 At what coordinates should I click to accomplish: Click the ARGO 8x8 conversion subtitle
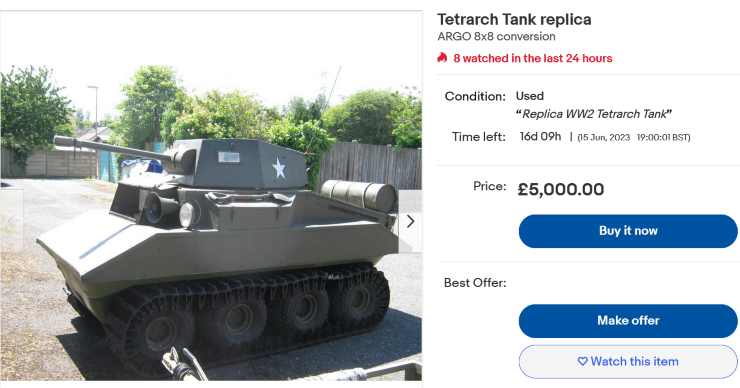pyautogui.click(x=496, y=36)
